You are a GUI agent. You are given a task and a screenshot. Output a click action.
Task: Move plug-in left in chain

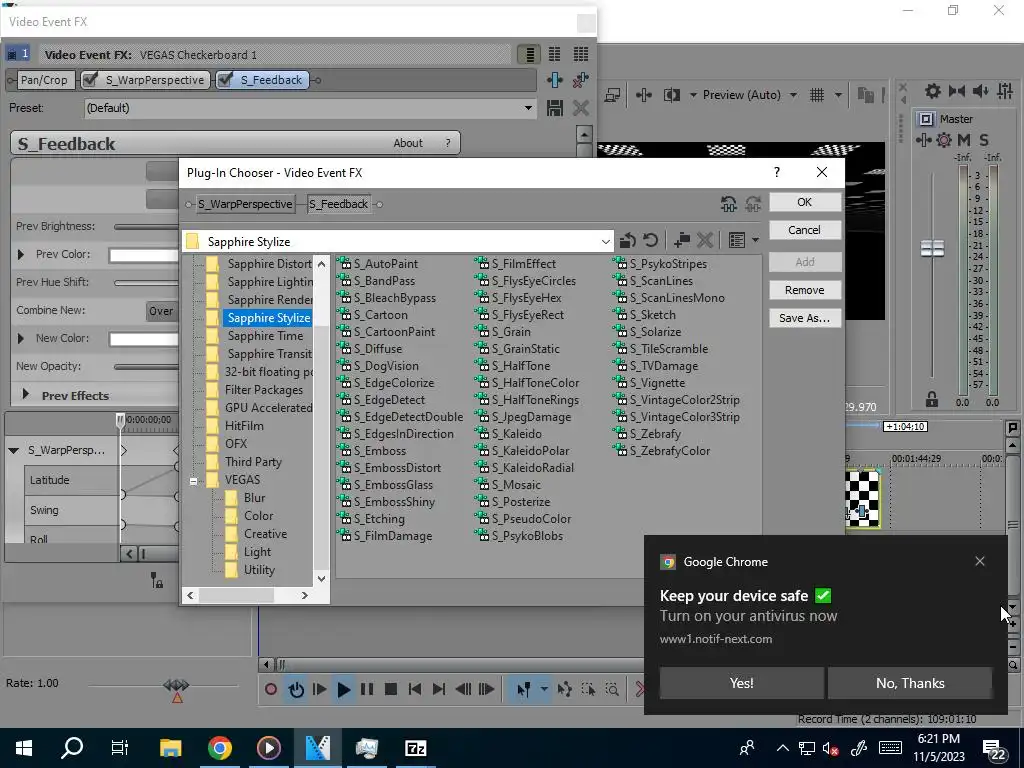click(x=729, y=204)
